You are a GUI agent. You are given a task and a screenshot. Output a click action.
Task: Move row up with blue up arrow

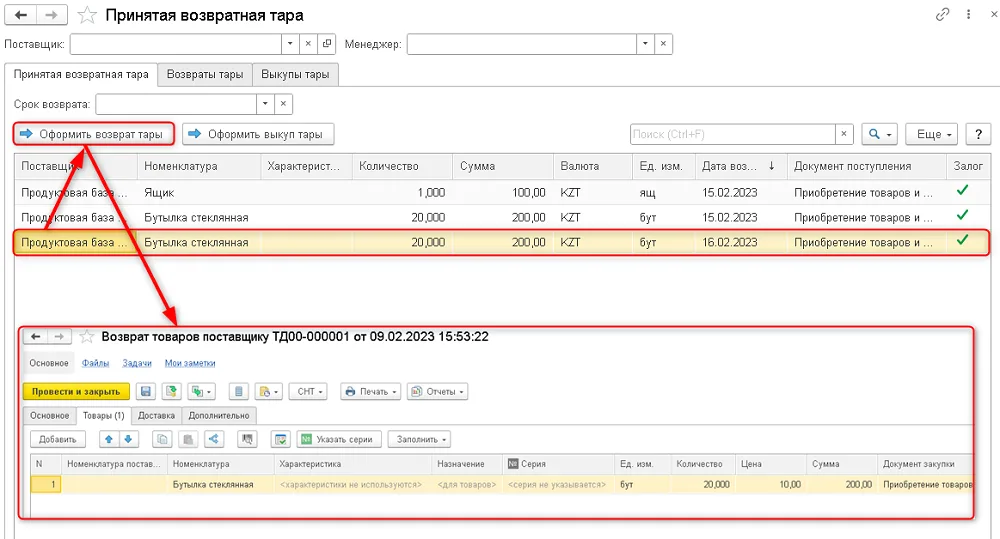coord(109,439)
